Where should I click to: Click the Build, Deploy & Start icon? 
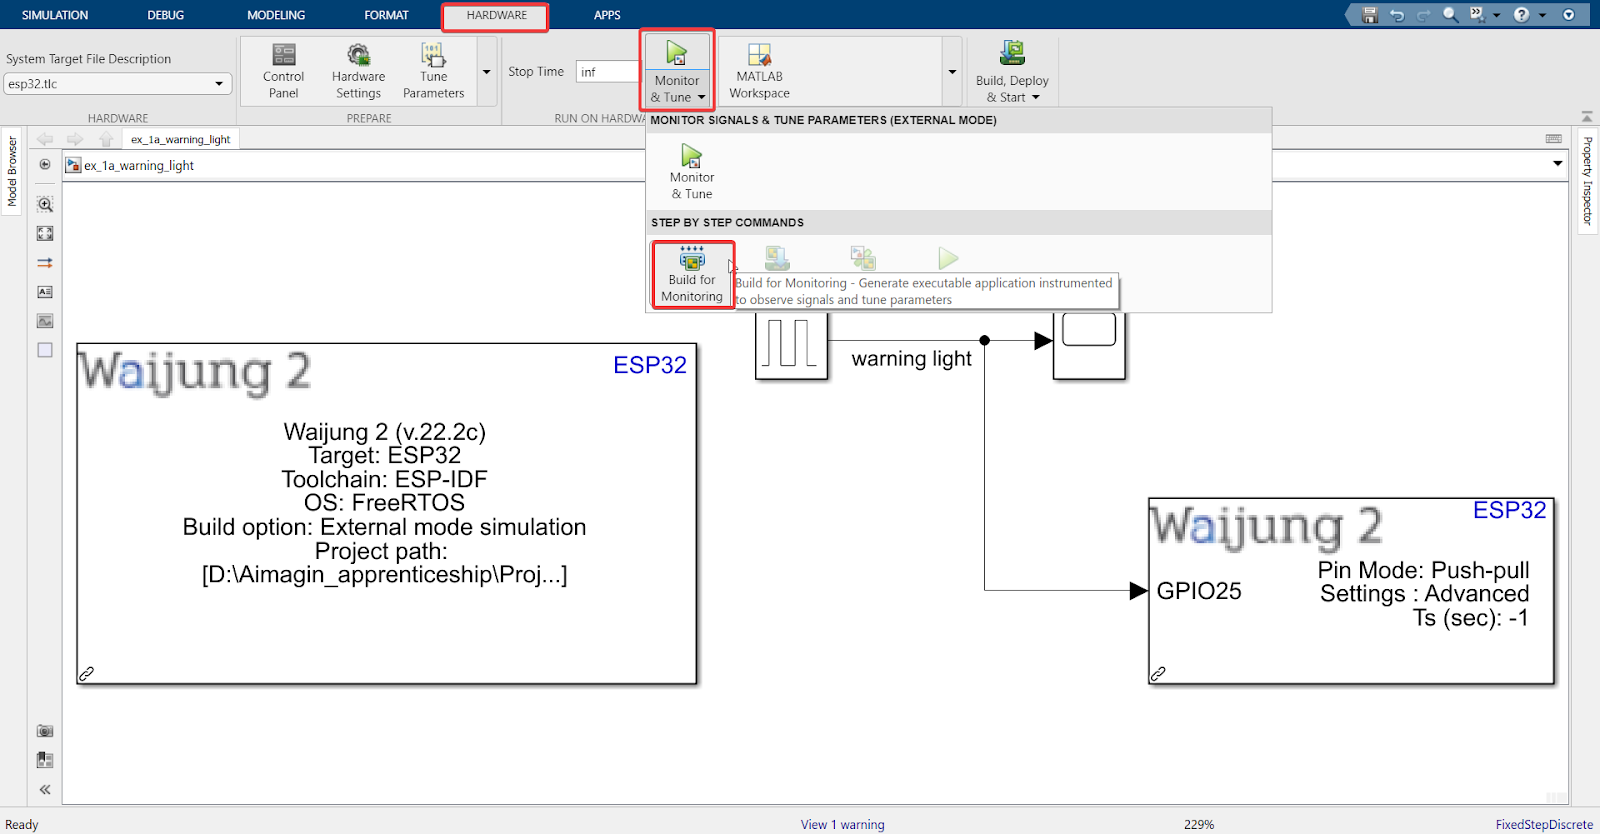point(1012,53)
